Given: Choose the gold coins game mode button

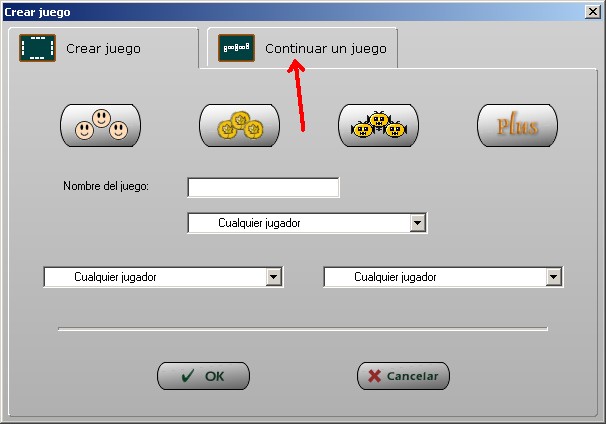Looking at the screenshot, I should (240, 125).
